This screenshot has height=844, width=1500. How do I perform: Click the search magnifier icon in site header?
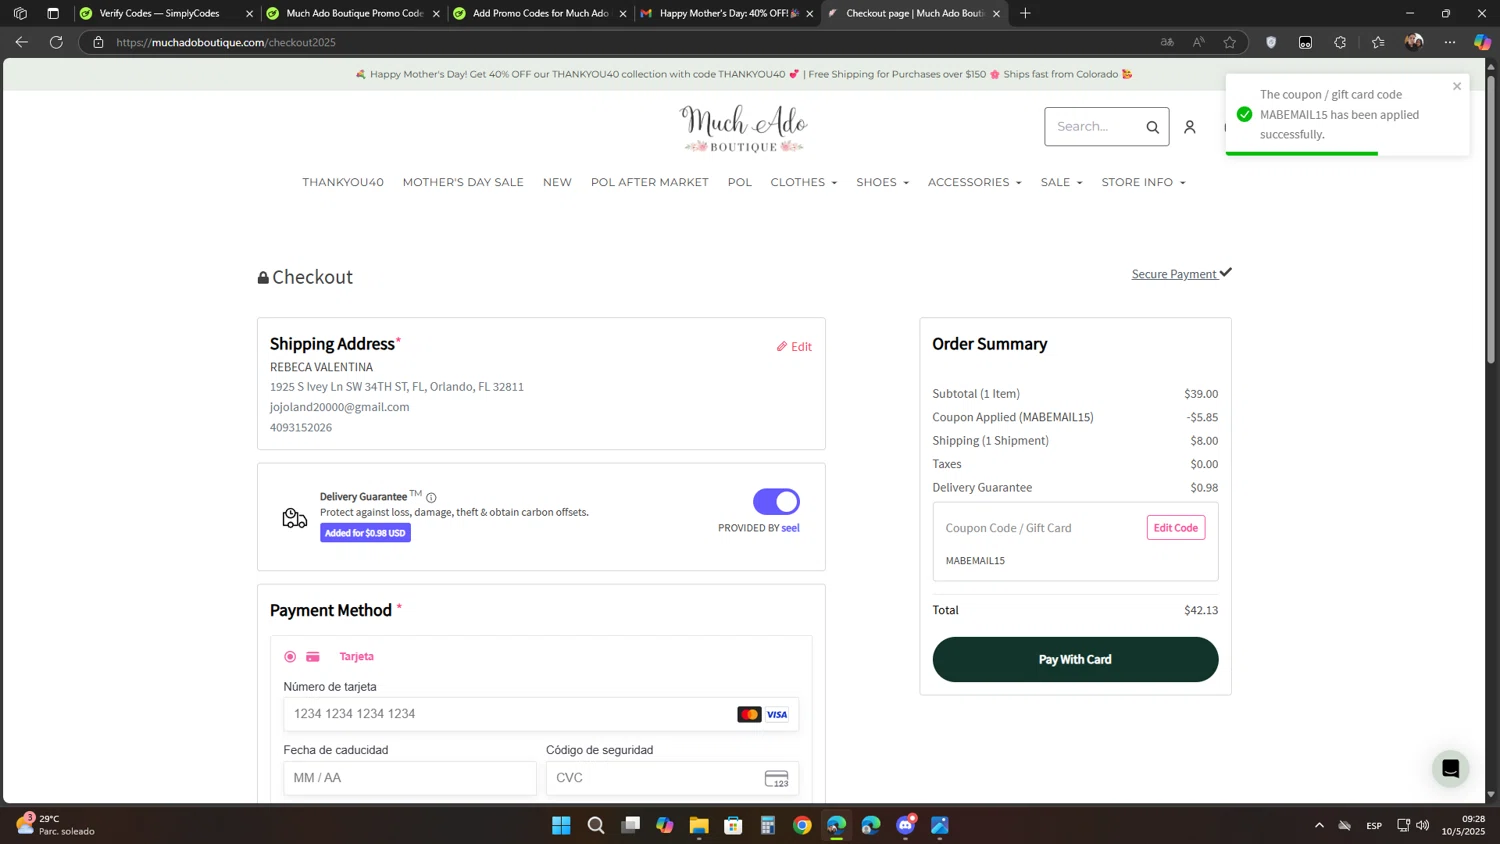click(1152, 127)
